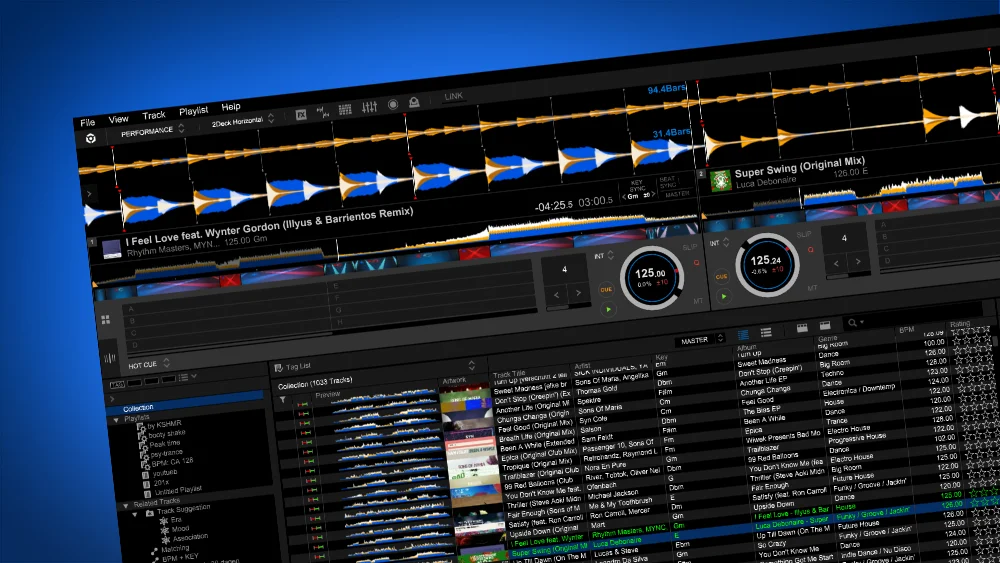Open the Track menu
Image resolution: width=1000 pixels, height=563 pixels.
[154, 115]
